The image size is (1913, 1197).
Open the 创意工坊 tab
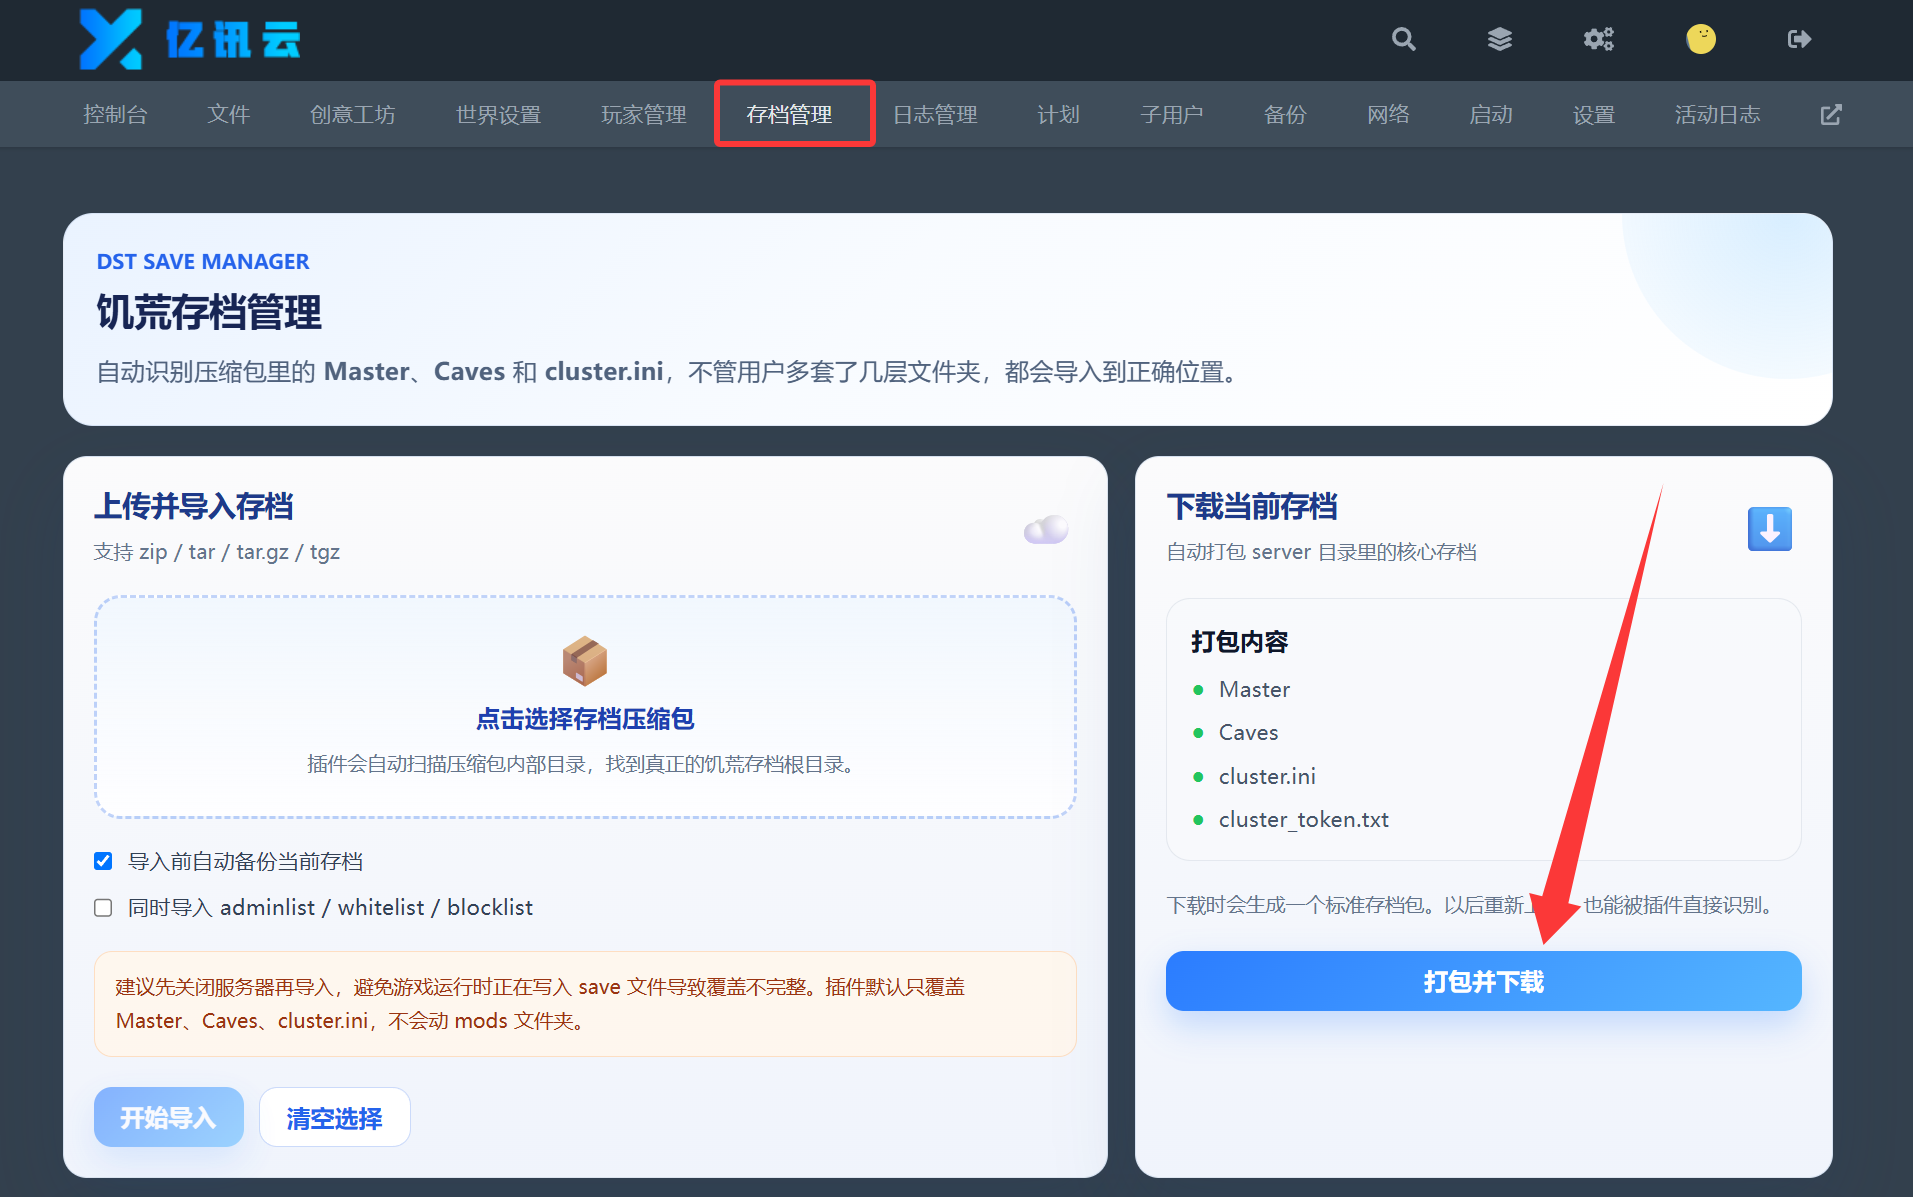click(x=352, y=115)
